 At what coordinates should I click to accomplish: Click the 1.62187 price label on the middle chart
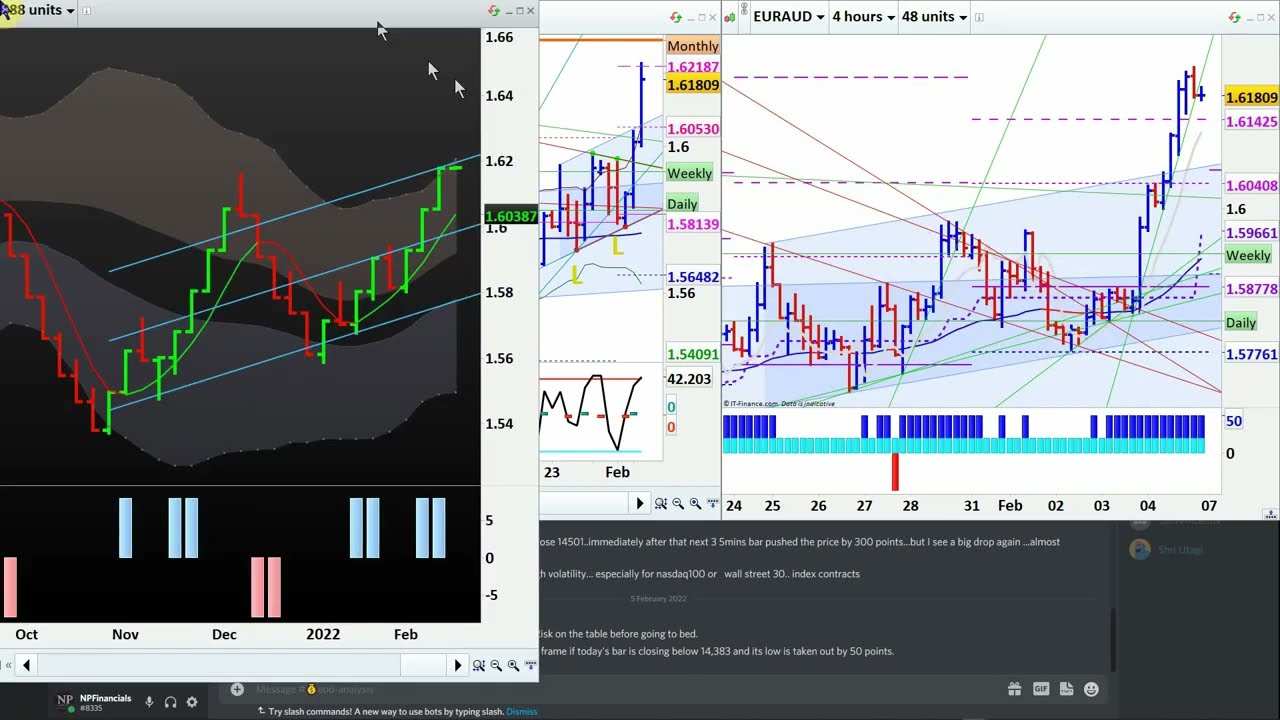(693, 67)
